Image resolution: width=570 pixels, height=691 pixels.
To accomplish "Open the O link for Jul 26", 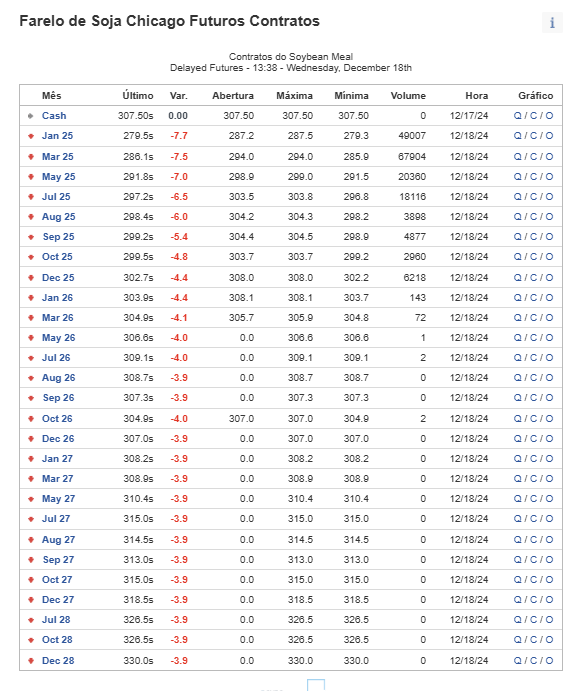I will 549,358.
